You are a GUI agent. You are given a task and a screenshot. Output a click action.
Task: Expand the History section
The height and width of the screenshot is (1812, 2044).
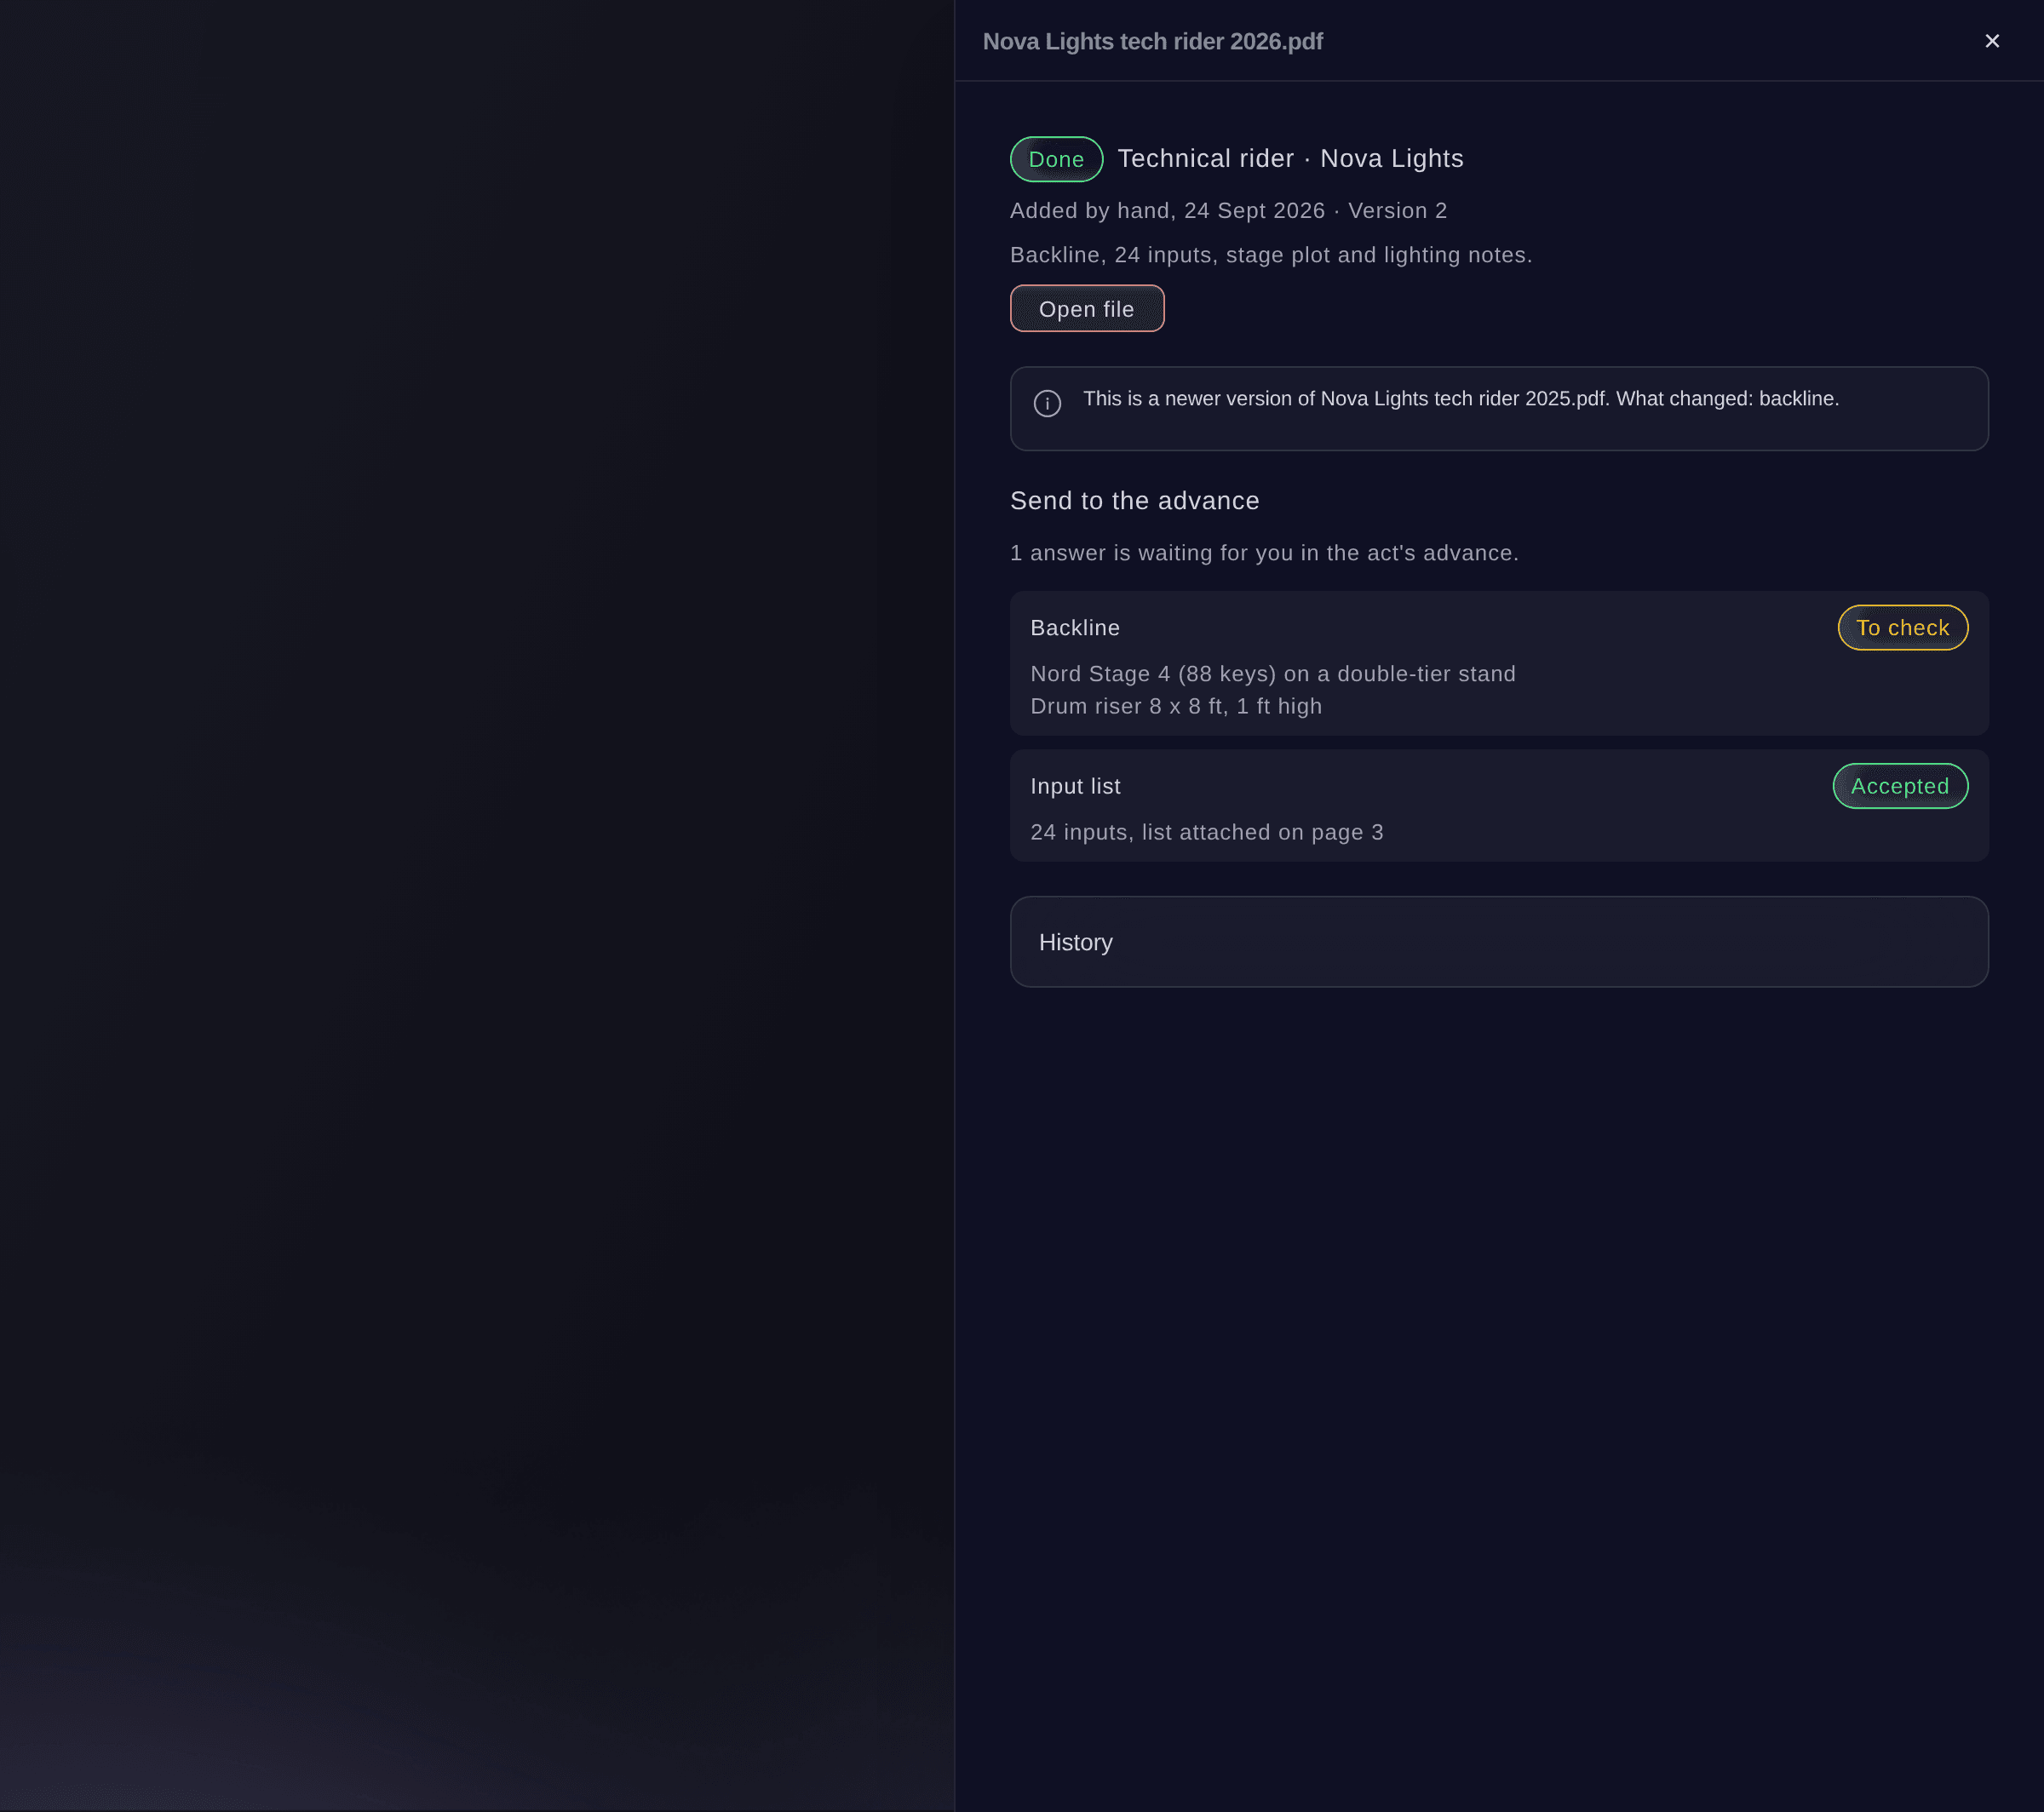point(1499,942)
